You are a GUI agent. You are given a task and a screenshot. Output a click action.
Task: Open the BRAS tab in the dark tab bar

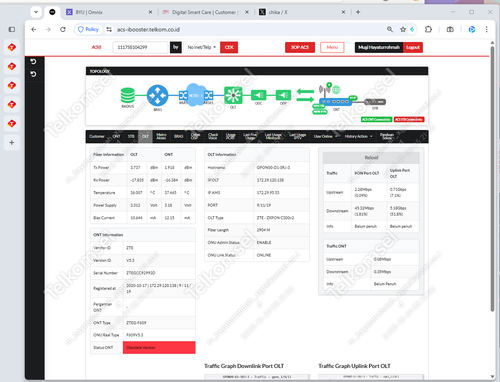[x=179, y=136]
